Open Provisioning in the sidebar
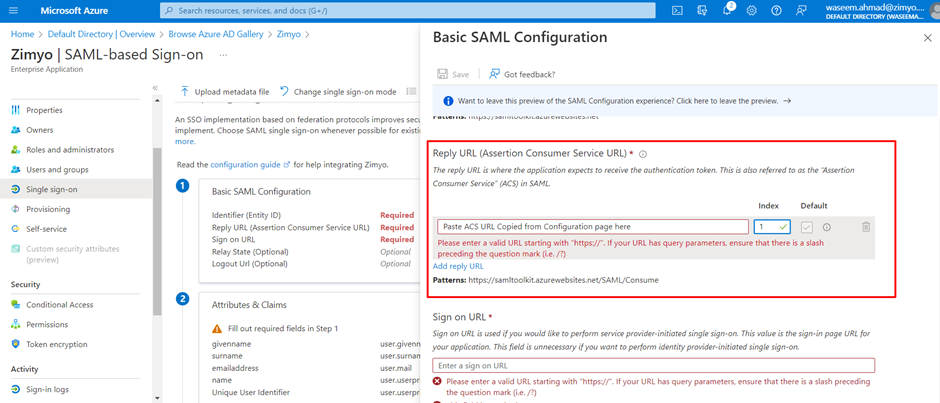Image resolution: width=940 pixels, height=403 pixels. [x=48, y=209]
